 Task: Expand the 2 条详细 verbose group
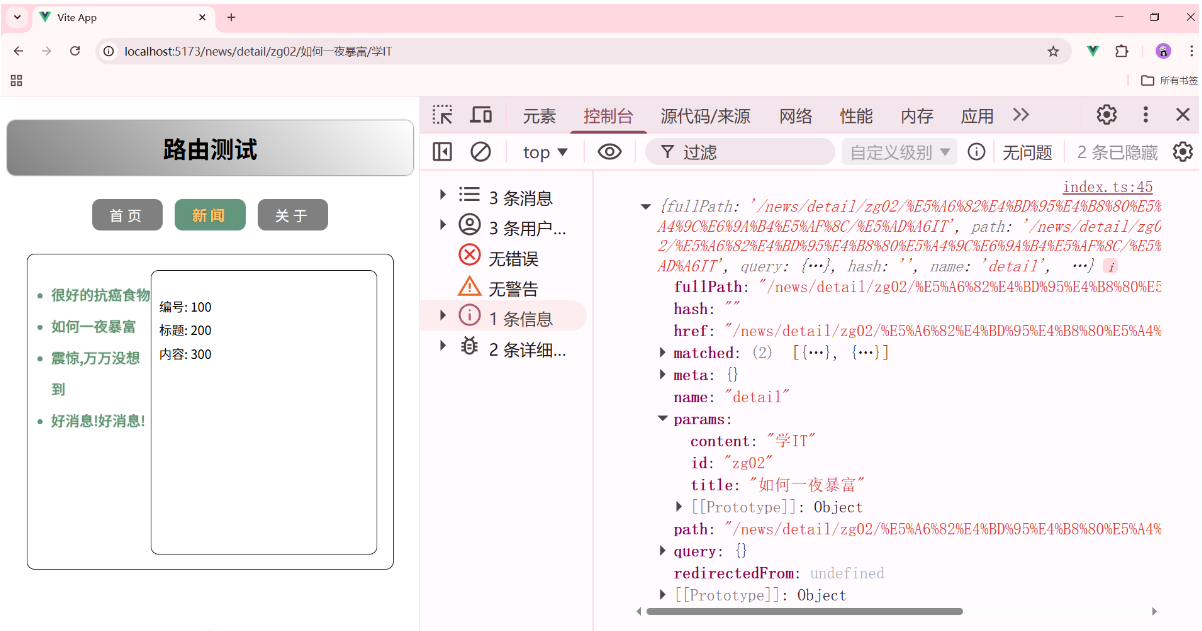(x=443, y=345)
